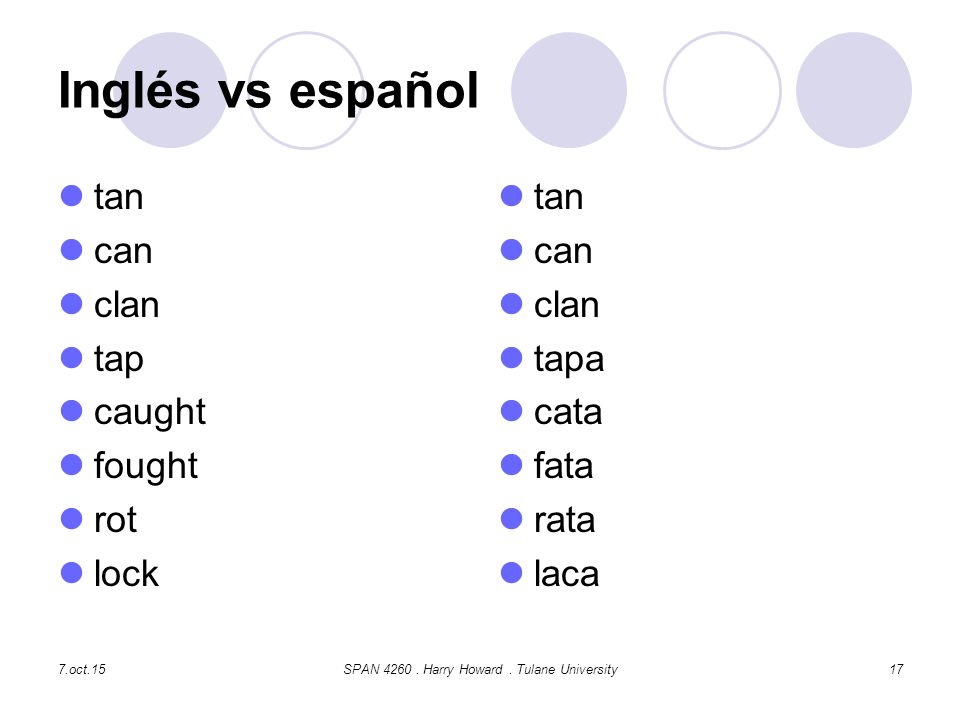The width and height of the screenshot is (960, 720).
Task: Select the English word 'tan' in left column
Action: coord(119,197)
